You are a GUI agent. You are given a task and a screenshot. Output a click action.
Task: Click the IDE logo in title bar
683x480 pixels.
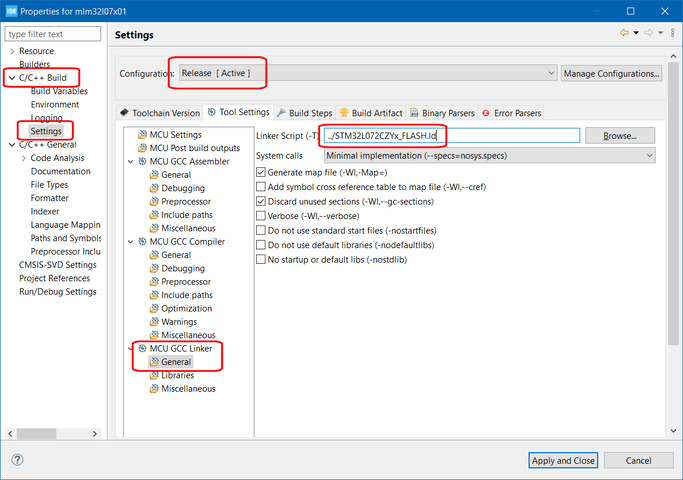[11, 11]
